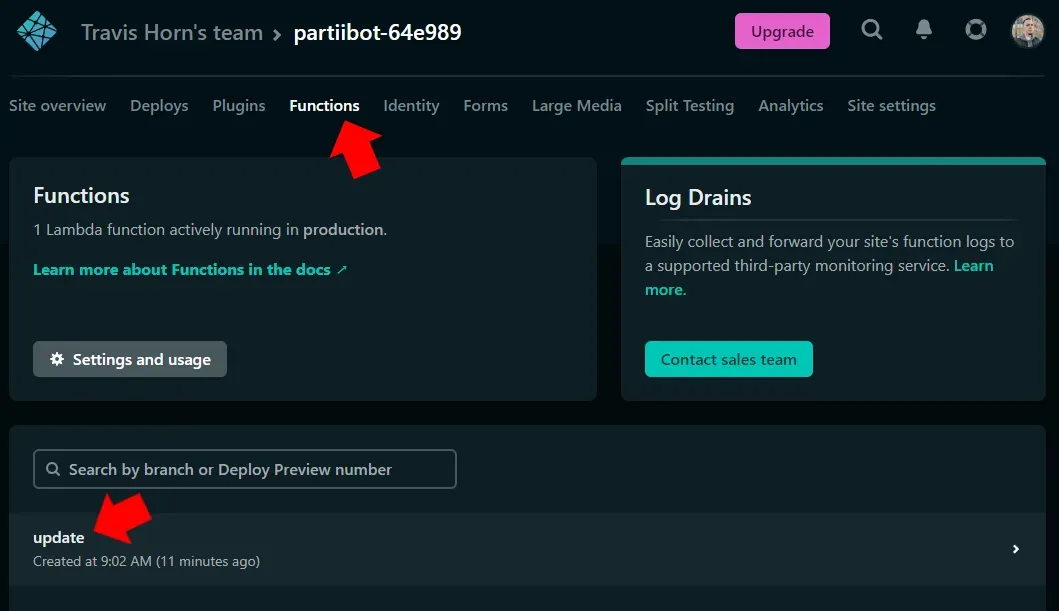Click the Upgrade button

tap(782, 30)
